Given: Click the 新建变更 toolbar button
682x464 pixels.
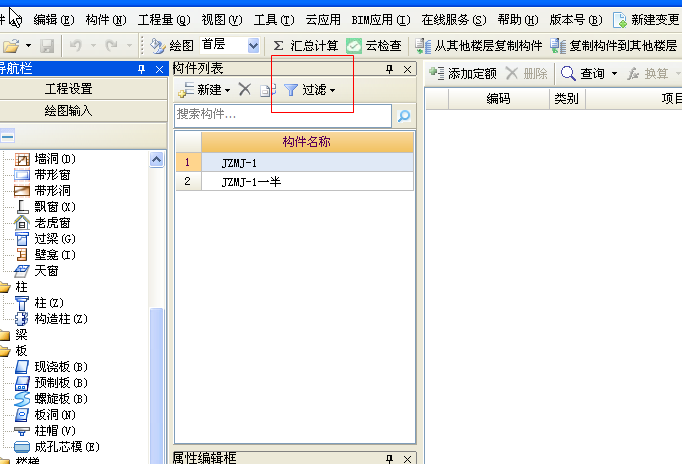Looking at the screenshot, I should 646,20.
